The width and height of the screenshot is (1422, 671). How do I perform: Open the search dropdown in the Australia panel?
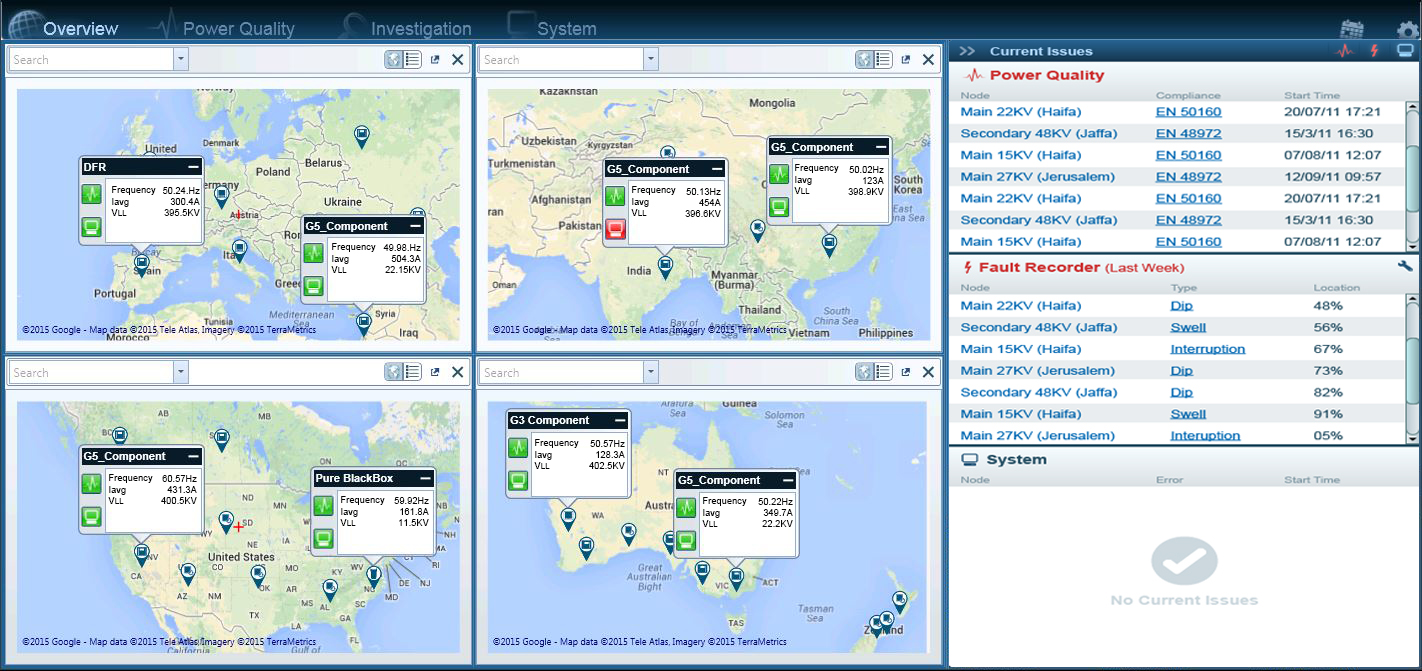pyautogui.click(x=651, y=372)
